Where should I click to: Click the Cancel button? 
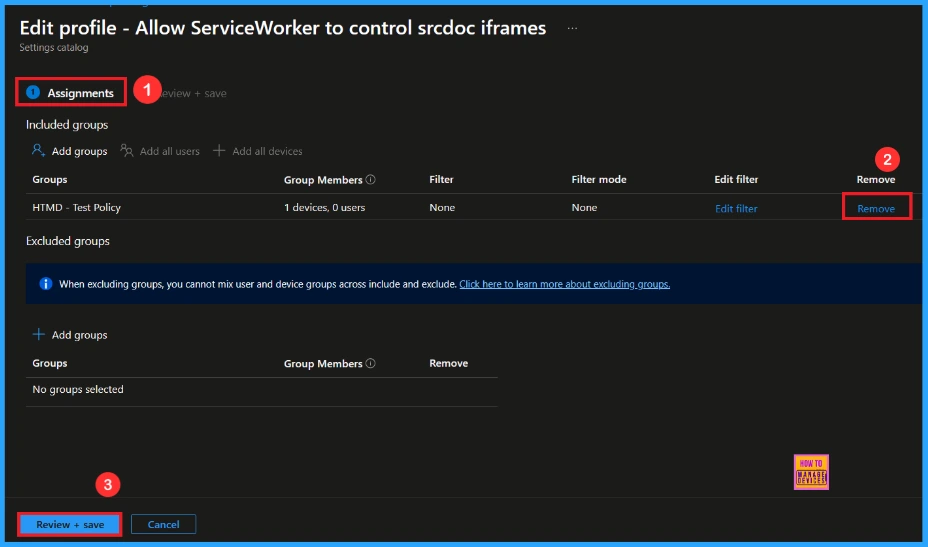(163, 524)
